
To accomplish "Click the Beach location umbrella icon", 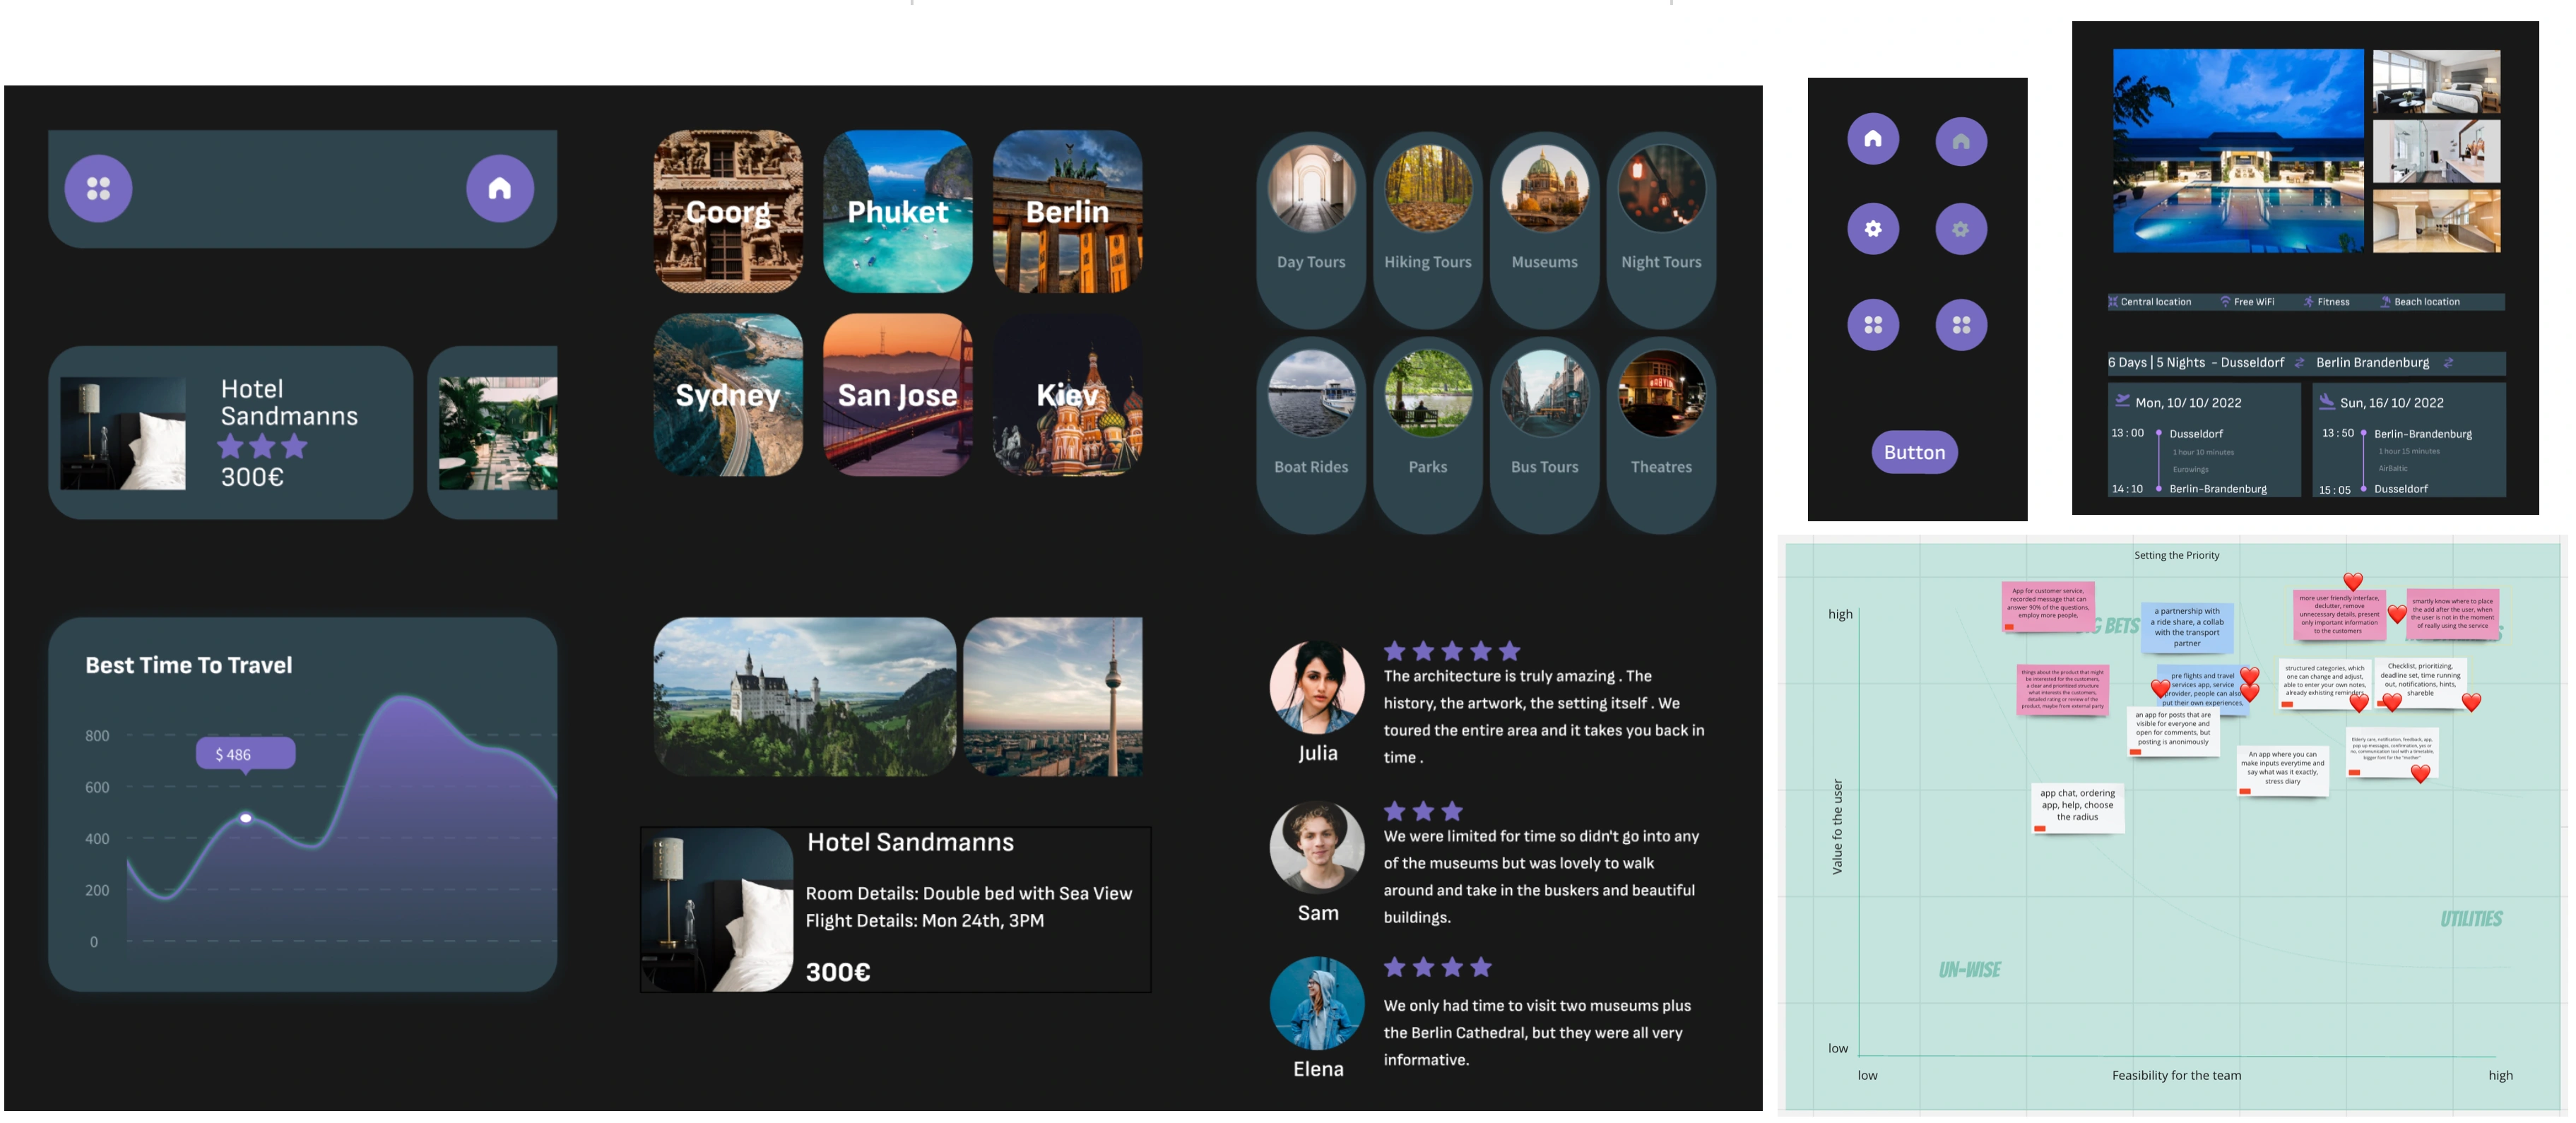I will [2385, 301].
